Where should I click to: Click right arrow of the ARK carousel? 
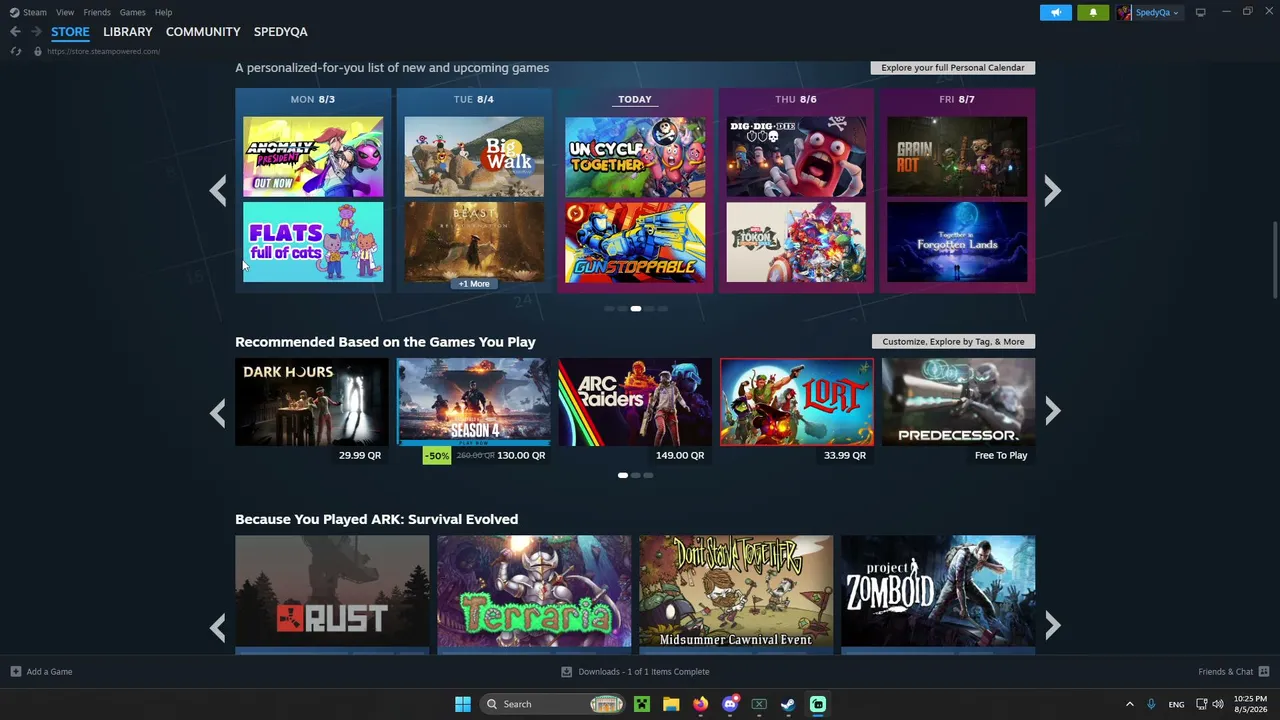tap(1052, 627)
